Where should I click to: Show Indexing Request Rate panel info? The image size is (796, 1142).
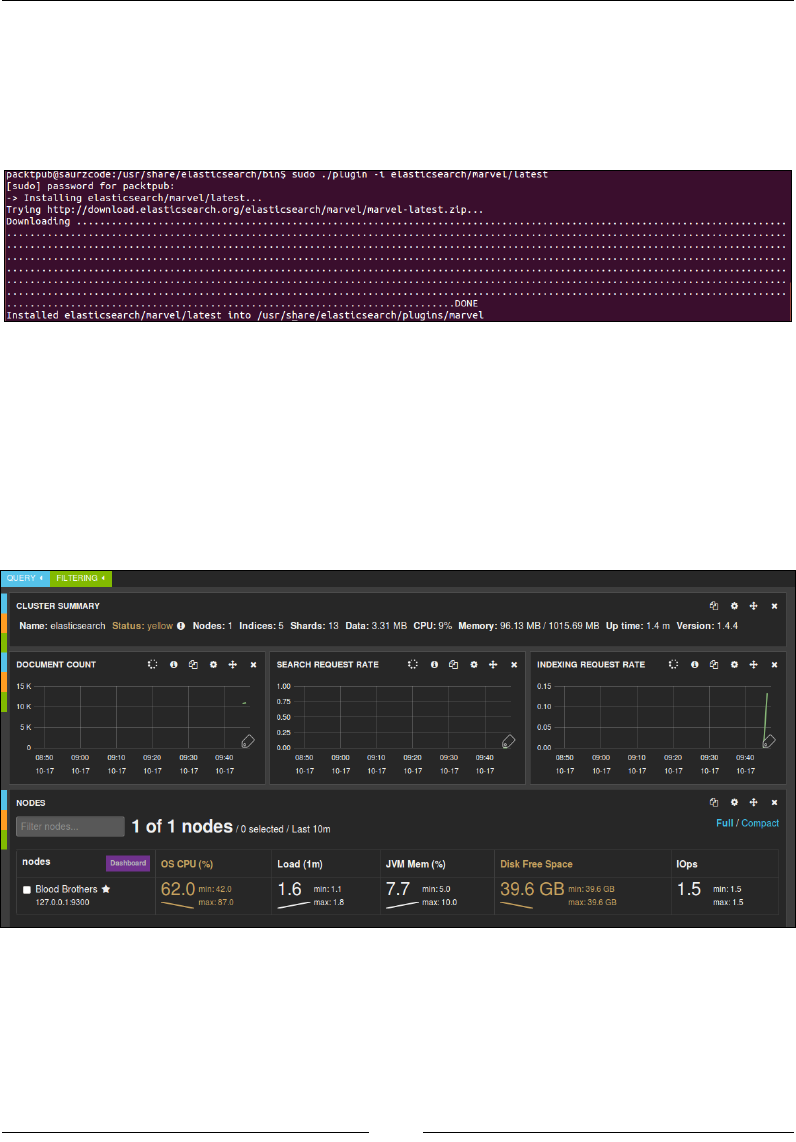[x=695, y=664]
